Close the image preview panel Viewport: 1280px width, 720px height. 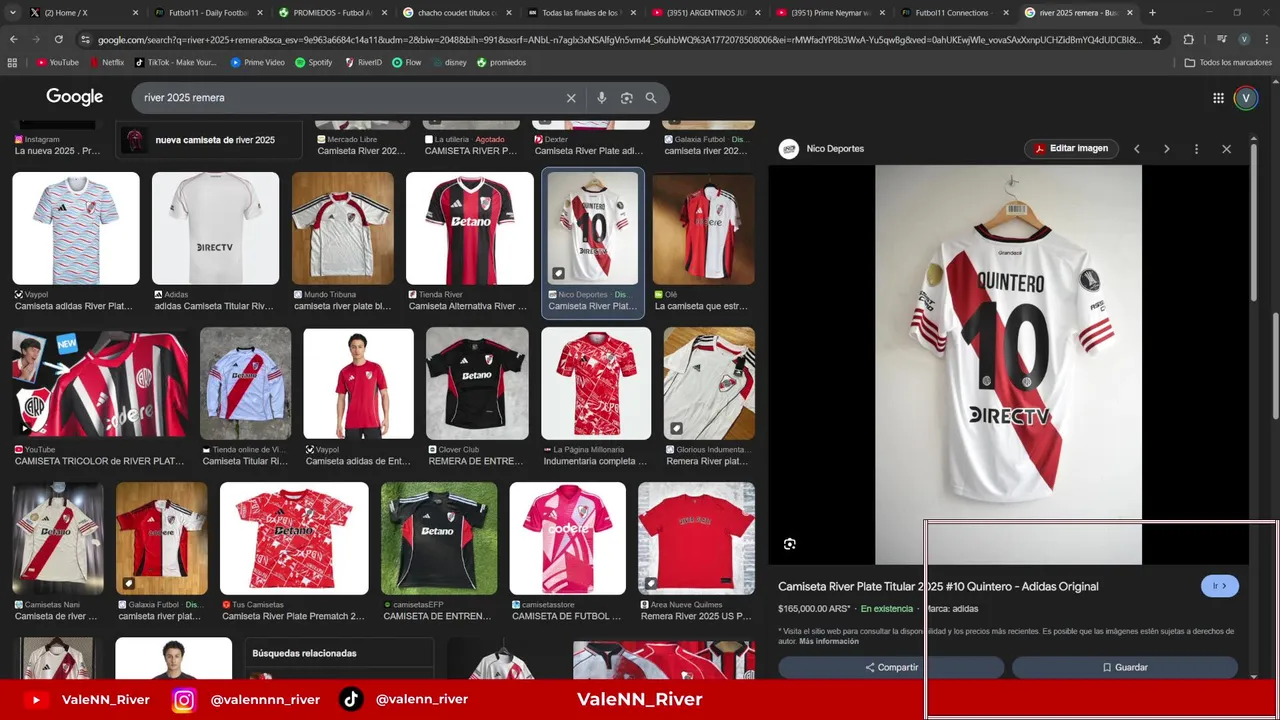(x=1226, y=149)
